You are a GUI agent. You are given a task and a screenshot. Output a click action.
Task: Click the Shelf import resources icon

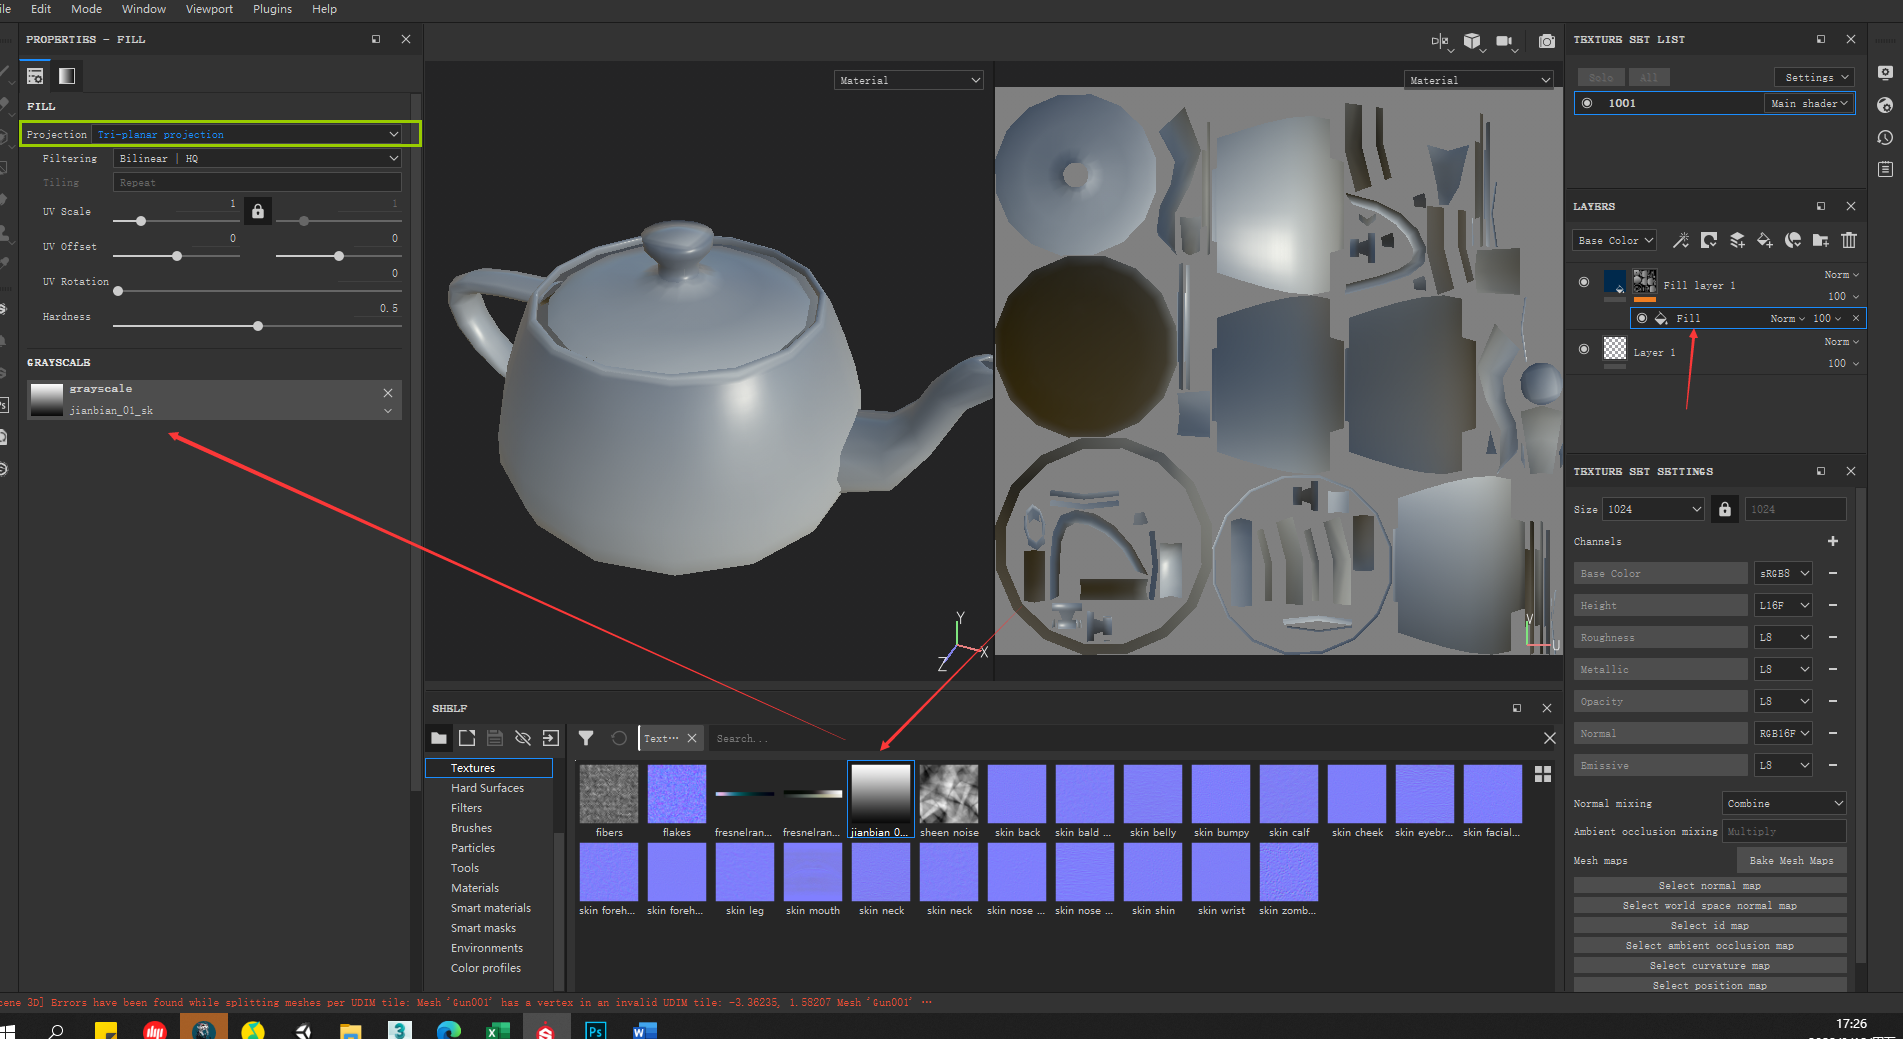coord(551,738)
